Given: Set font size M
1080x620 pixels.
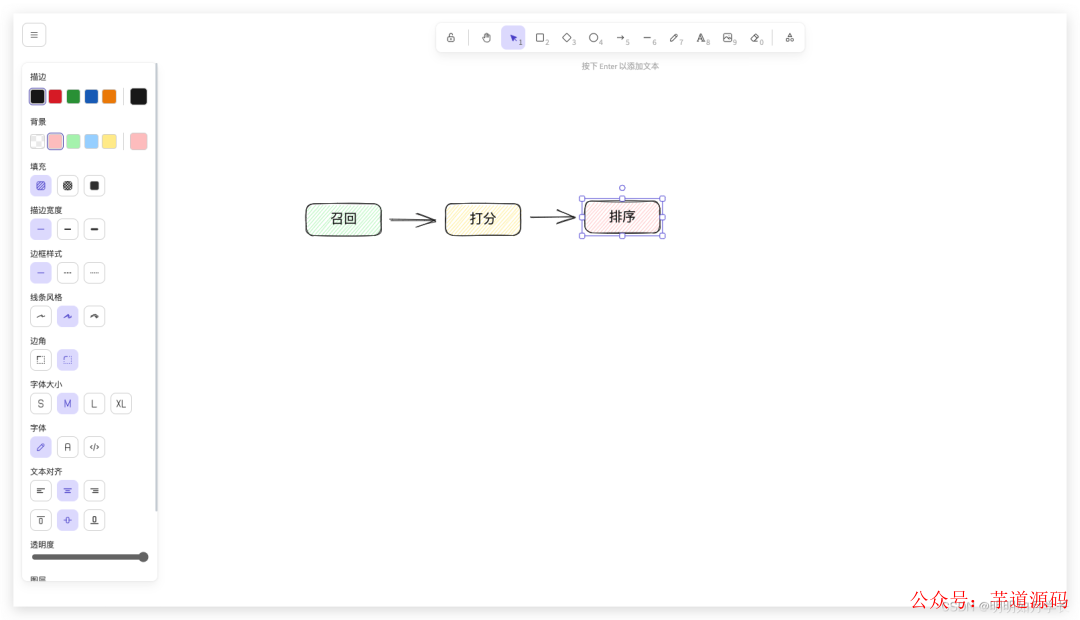Looking at the screenshot, I should (x=68, y=404).
